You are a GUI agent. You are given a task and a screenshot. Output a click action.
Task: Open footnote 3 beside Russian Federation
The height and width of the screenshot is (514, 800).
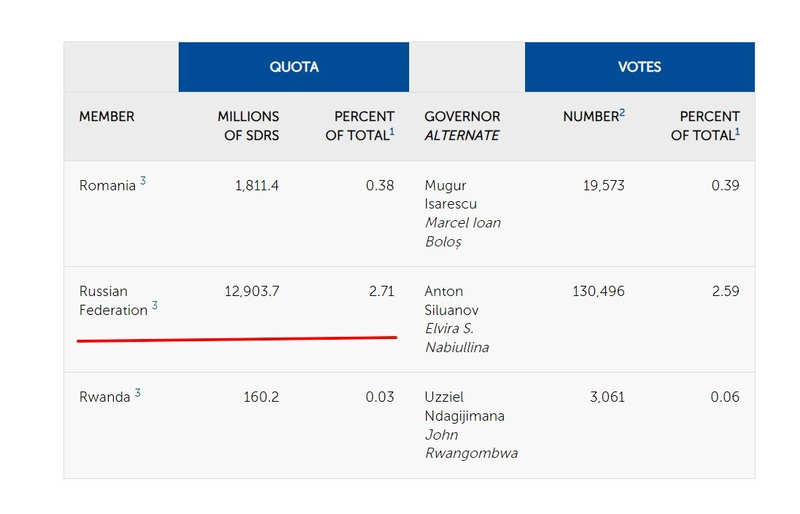point(155,306)
